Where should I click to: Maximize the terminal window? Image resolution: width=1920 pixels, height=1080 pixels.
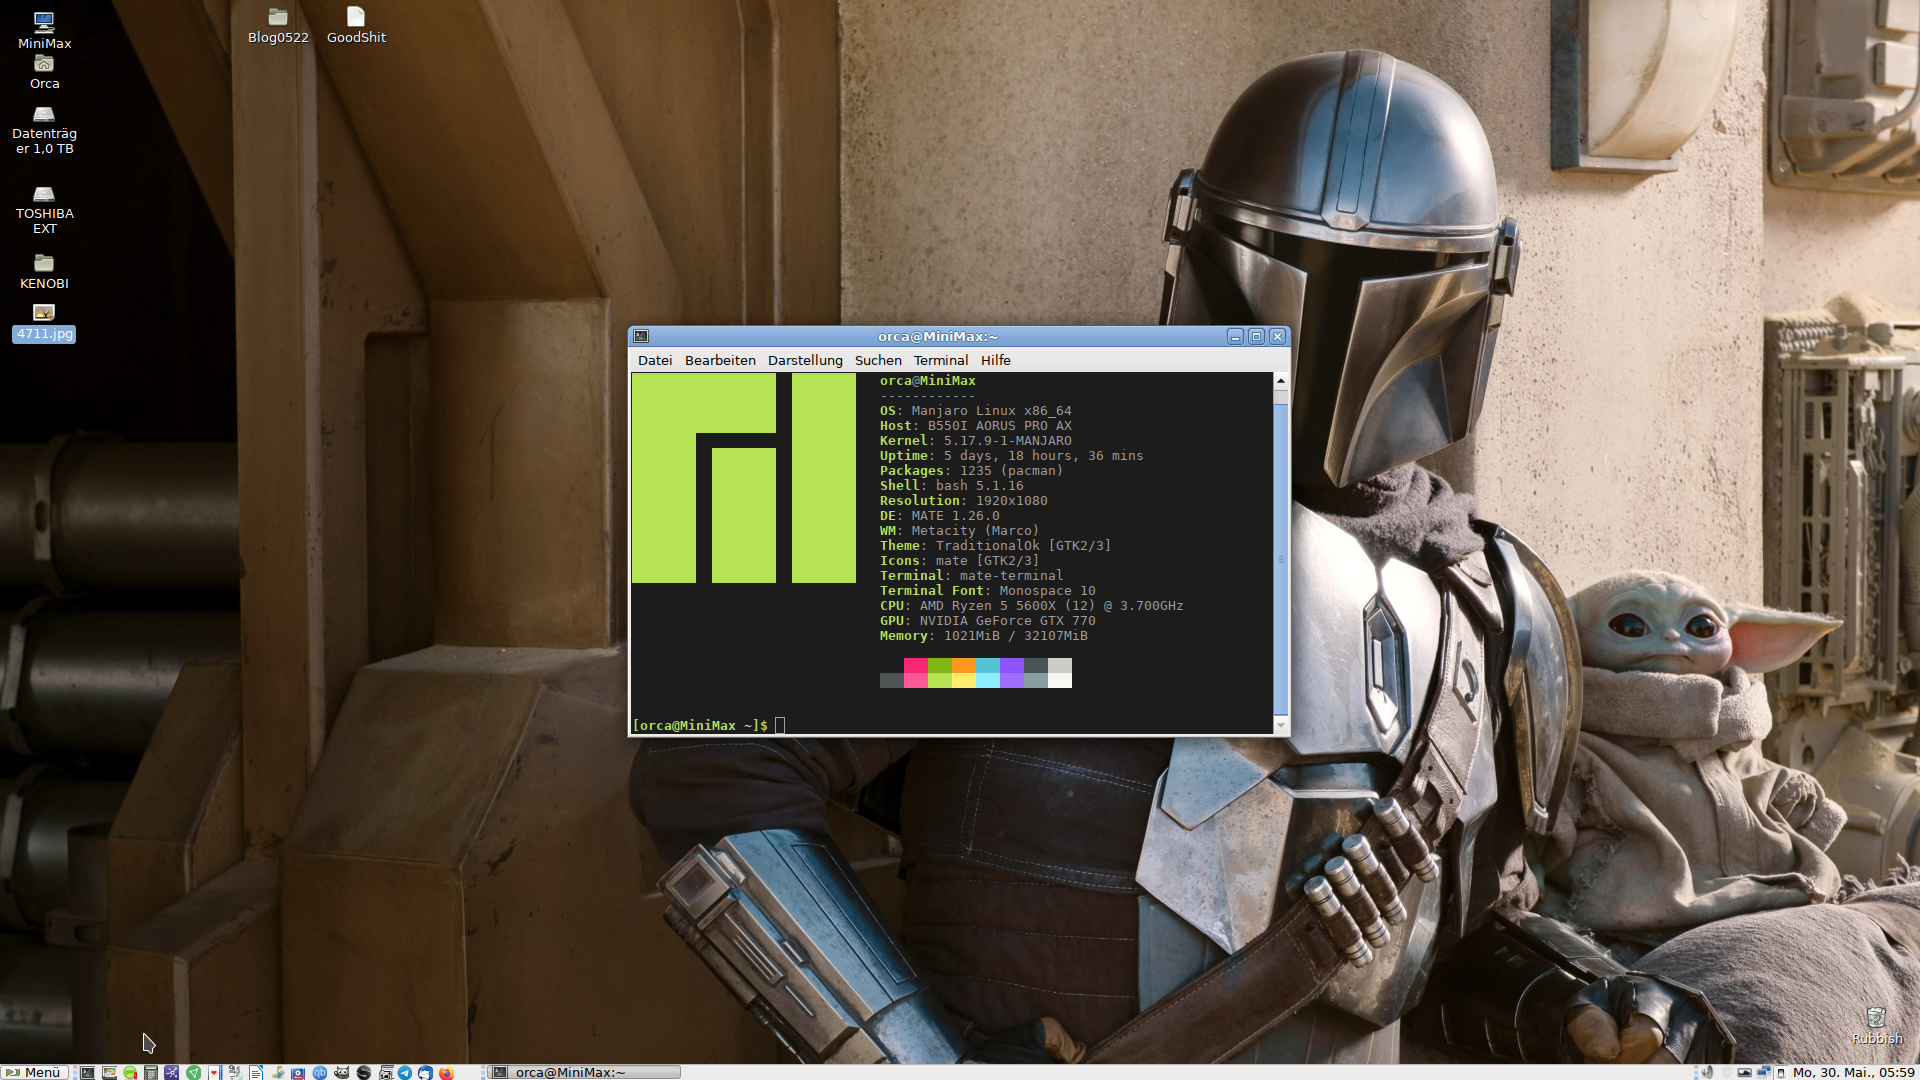coord(1256,337)
